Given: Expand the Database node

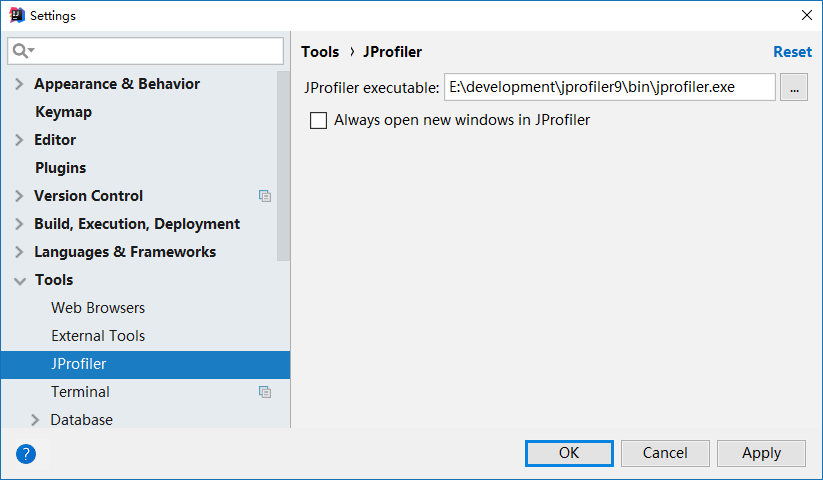Looking at the screenshot, I should click(36, 420).
